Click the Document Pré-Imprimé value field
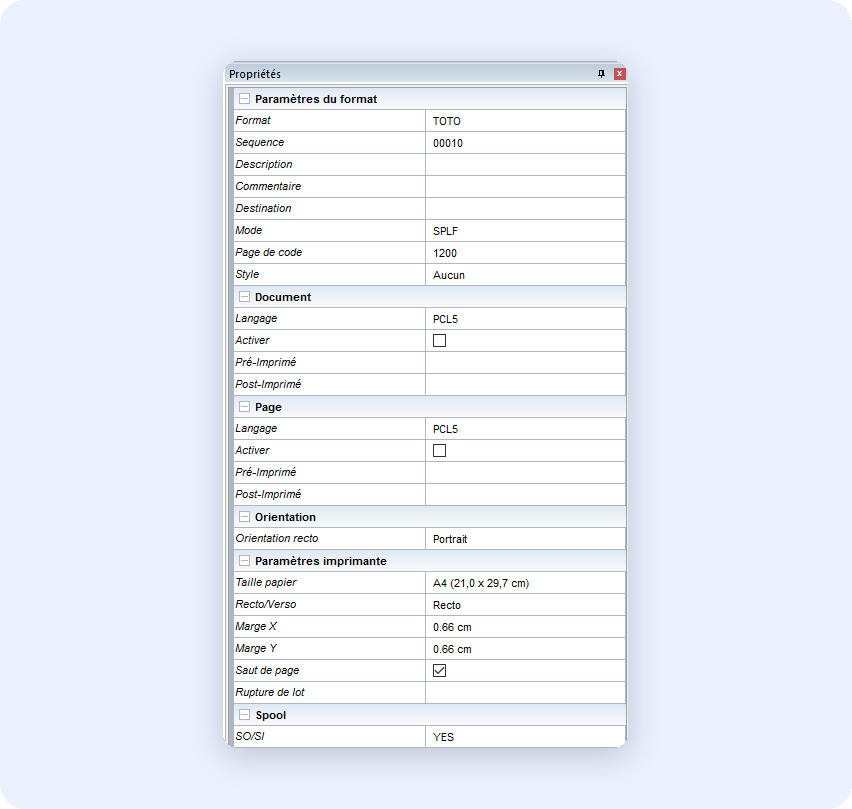 pyautogui.click(x=525, y=362)
